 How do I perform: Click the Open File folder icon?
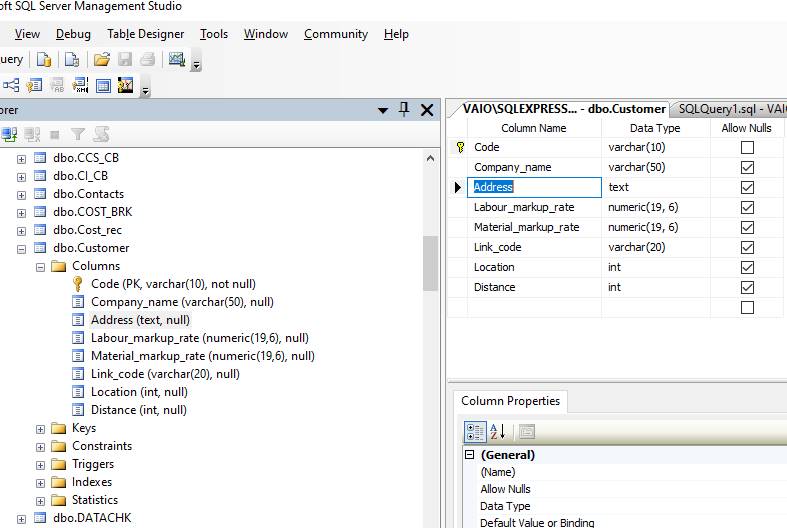coord(101,60)
